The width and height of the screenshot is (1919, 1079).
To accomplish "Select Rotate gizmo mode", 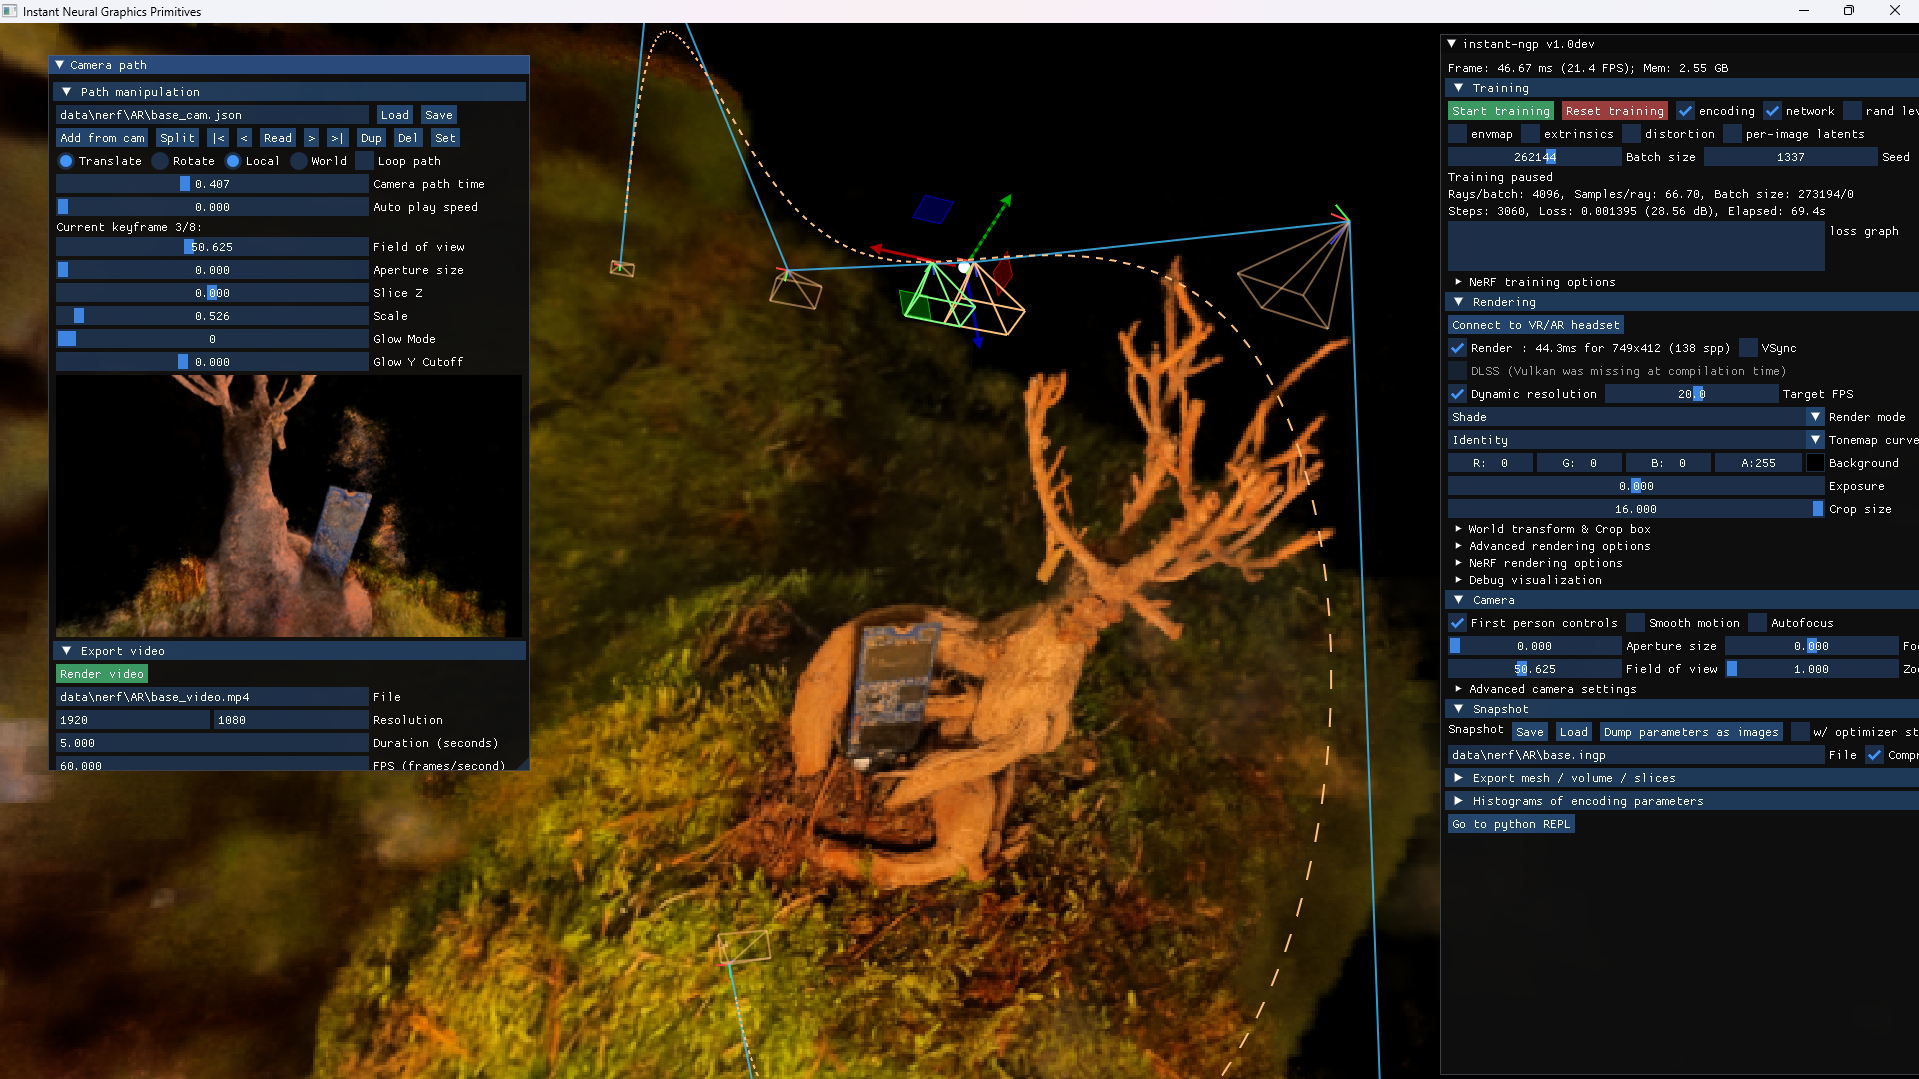I will (160, 161).
